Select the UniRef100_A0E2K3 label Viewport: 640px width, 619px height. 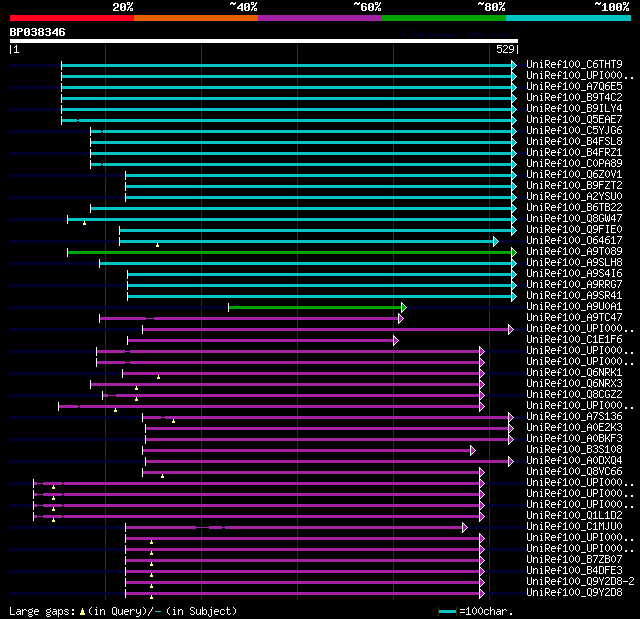pyautogui.click(x=574, y=428)
